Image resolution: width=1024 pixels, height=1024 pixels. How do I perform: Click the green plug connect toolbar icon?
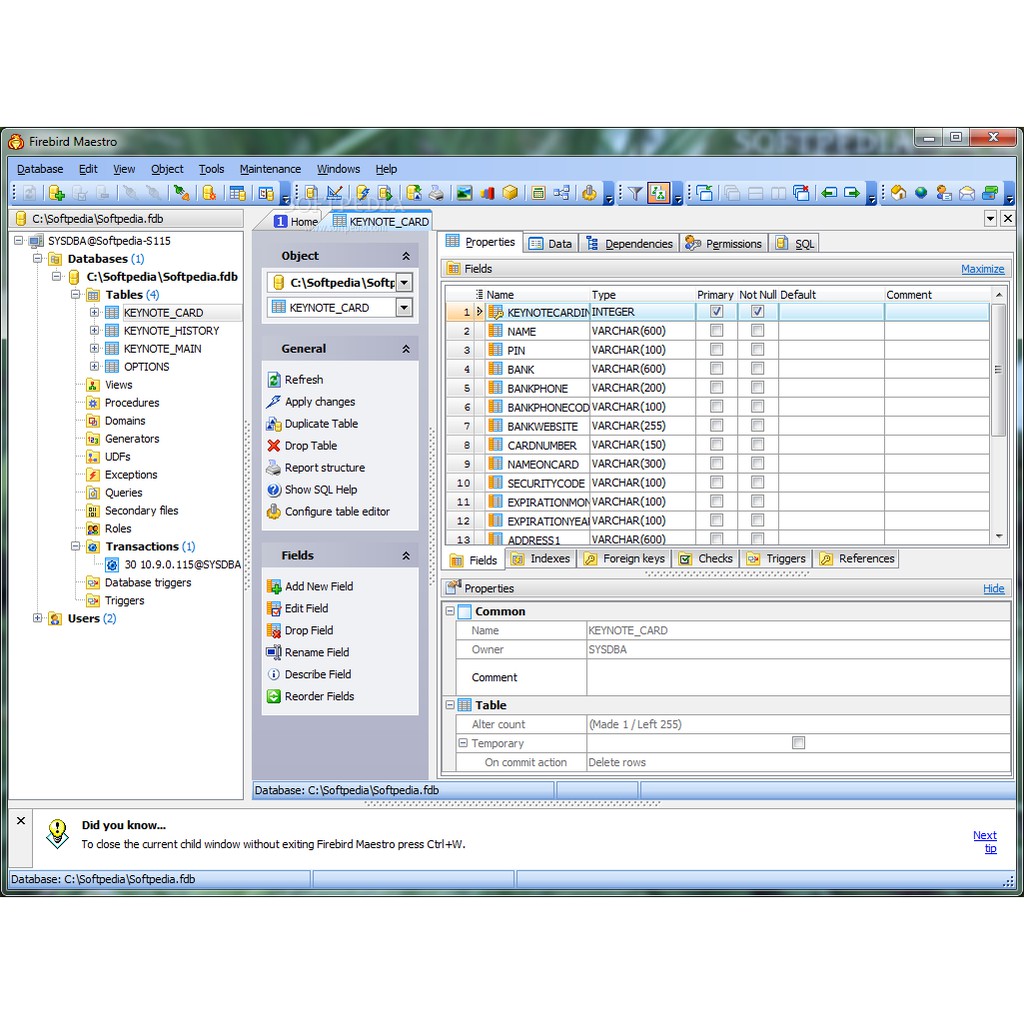click(x=182, y=193)
